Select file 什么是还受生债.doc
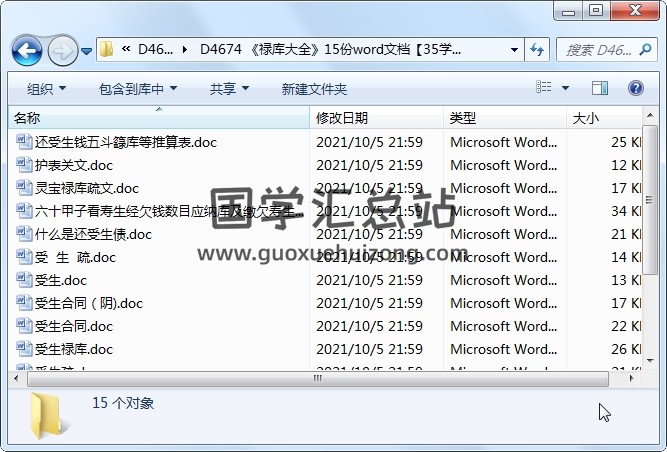This screenshot has height=452, width=667. (93, 234)
